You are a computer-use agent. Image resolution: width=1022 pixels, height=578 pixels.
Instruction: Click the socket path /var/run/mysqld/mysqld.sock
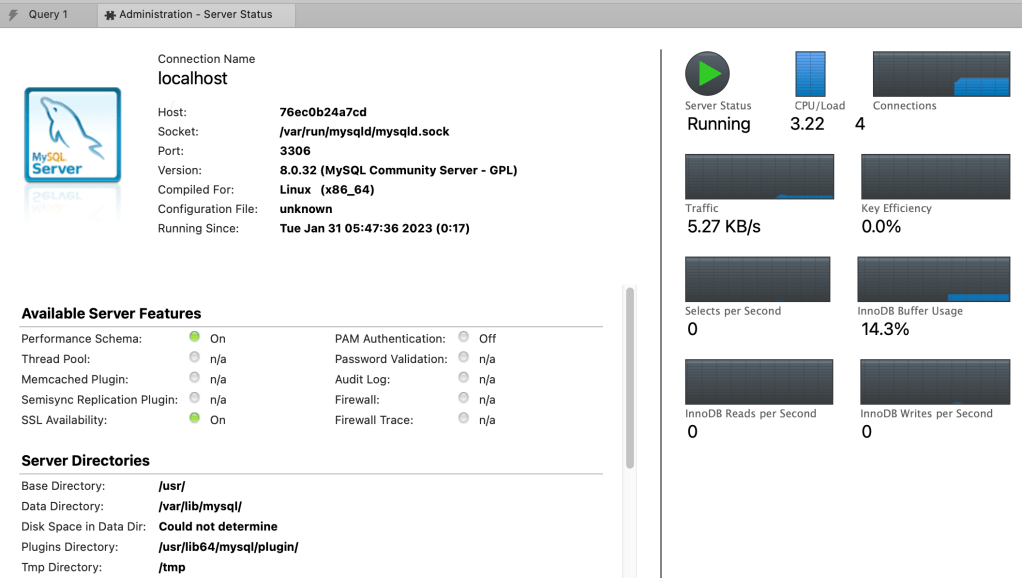click(x=364, y=132)
